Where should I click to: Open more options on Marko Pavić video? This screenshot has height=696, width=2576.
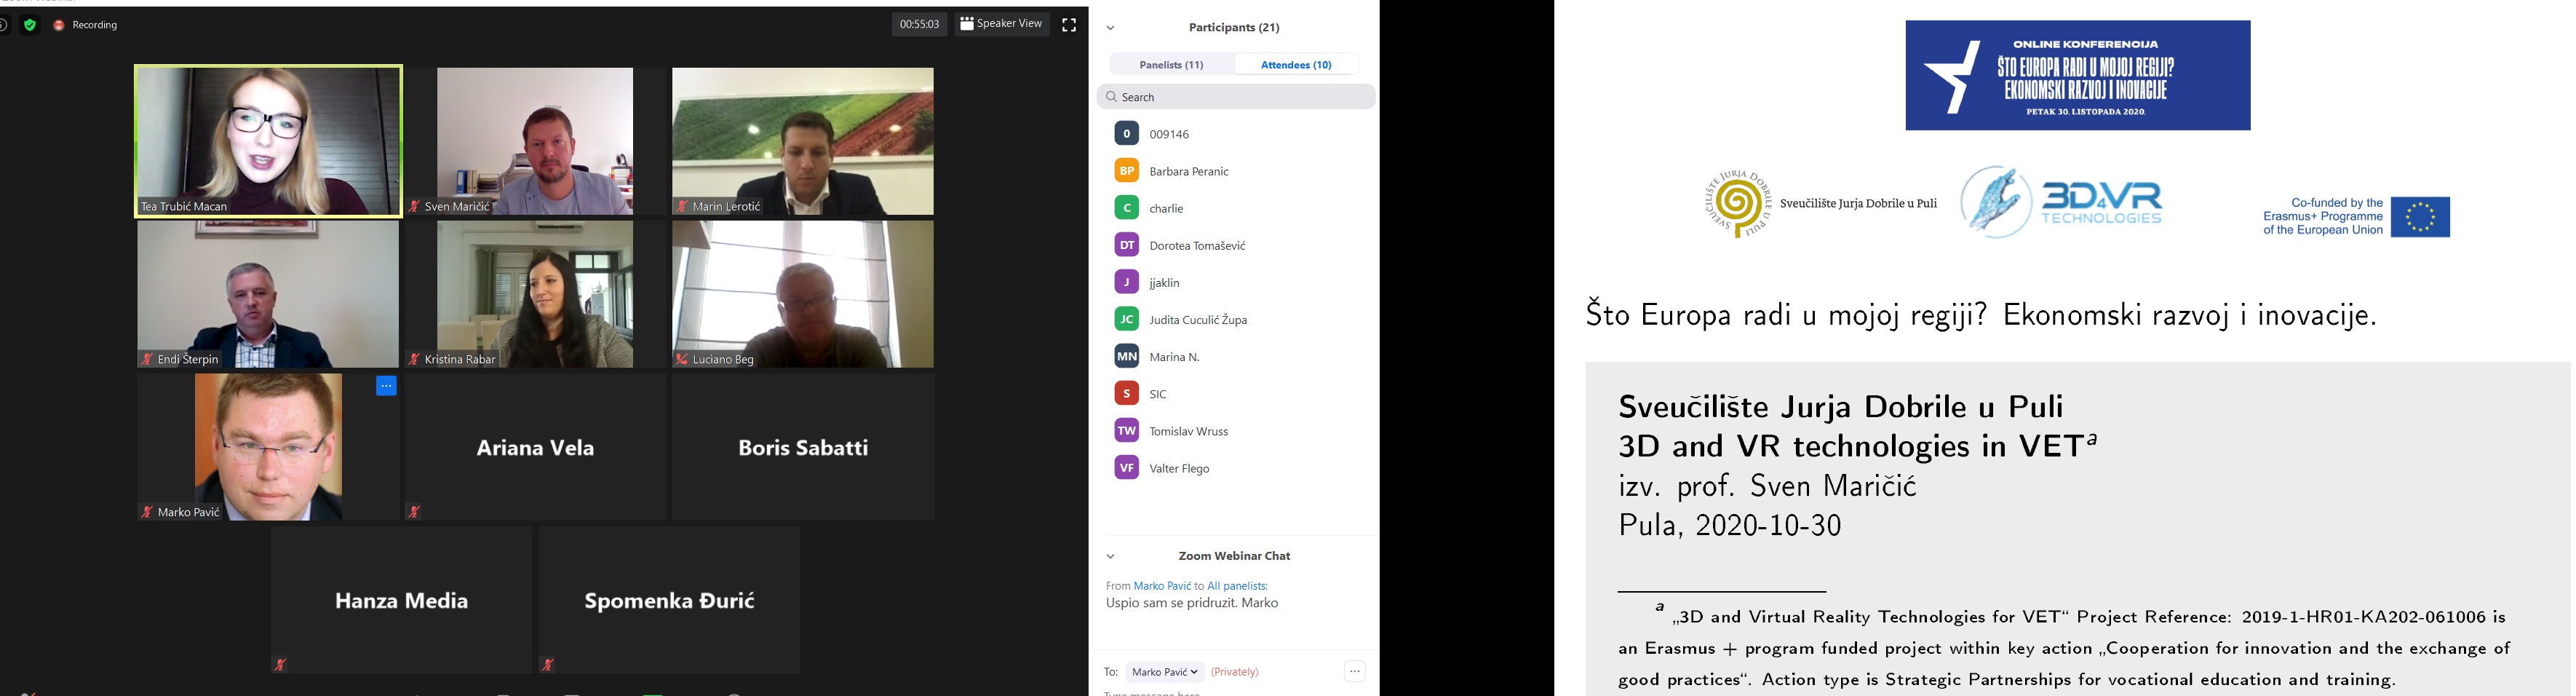pyautogui.click(x=386, y=386)
